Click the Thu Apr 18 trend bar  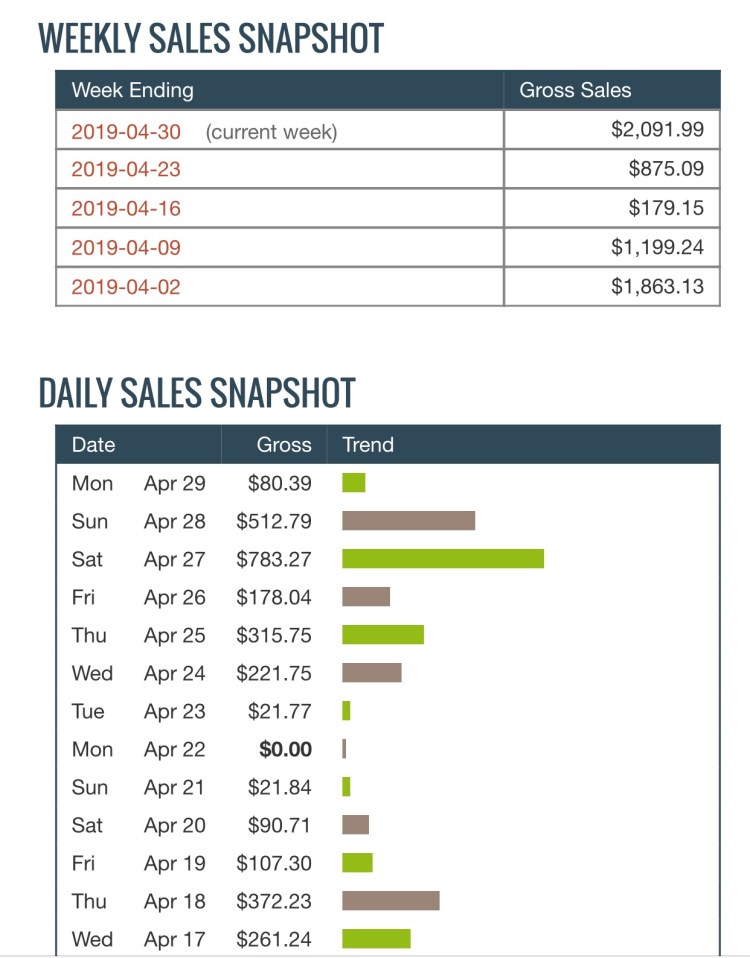point(390,901)
